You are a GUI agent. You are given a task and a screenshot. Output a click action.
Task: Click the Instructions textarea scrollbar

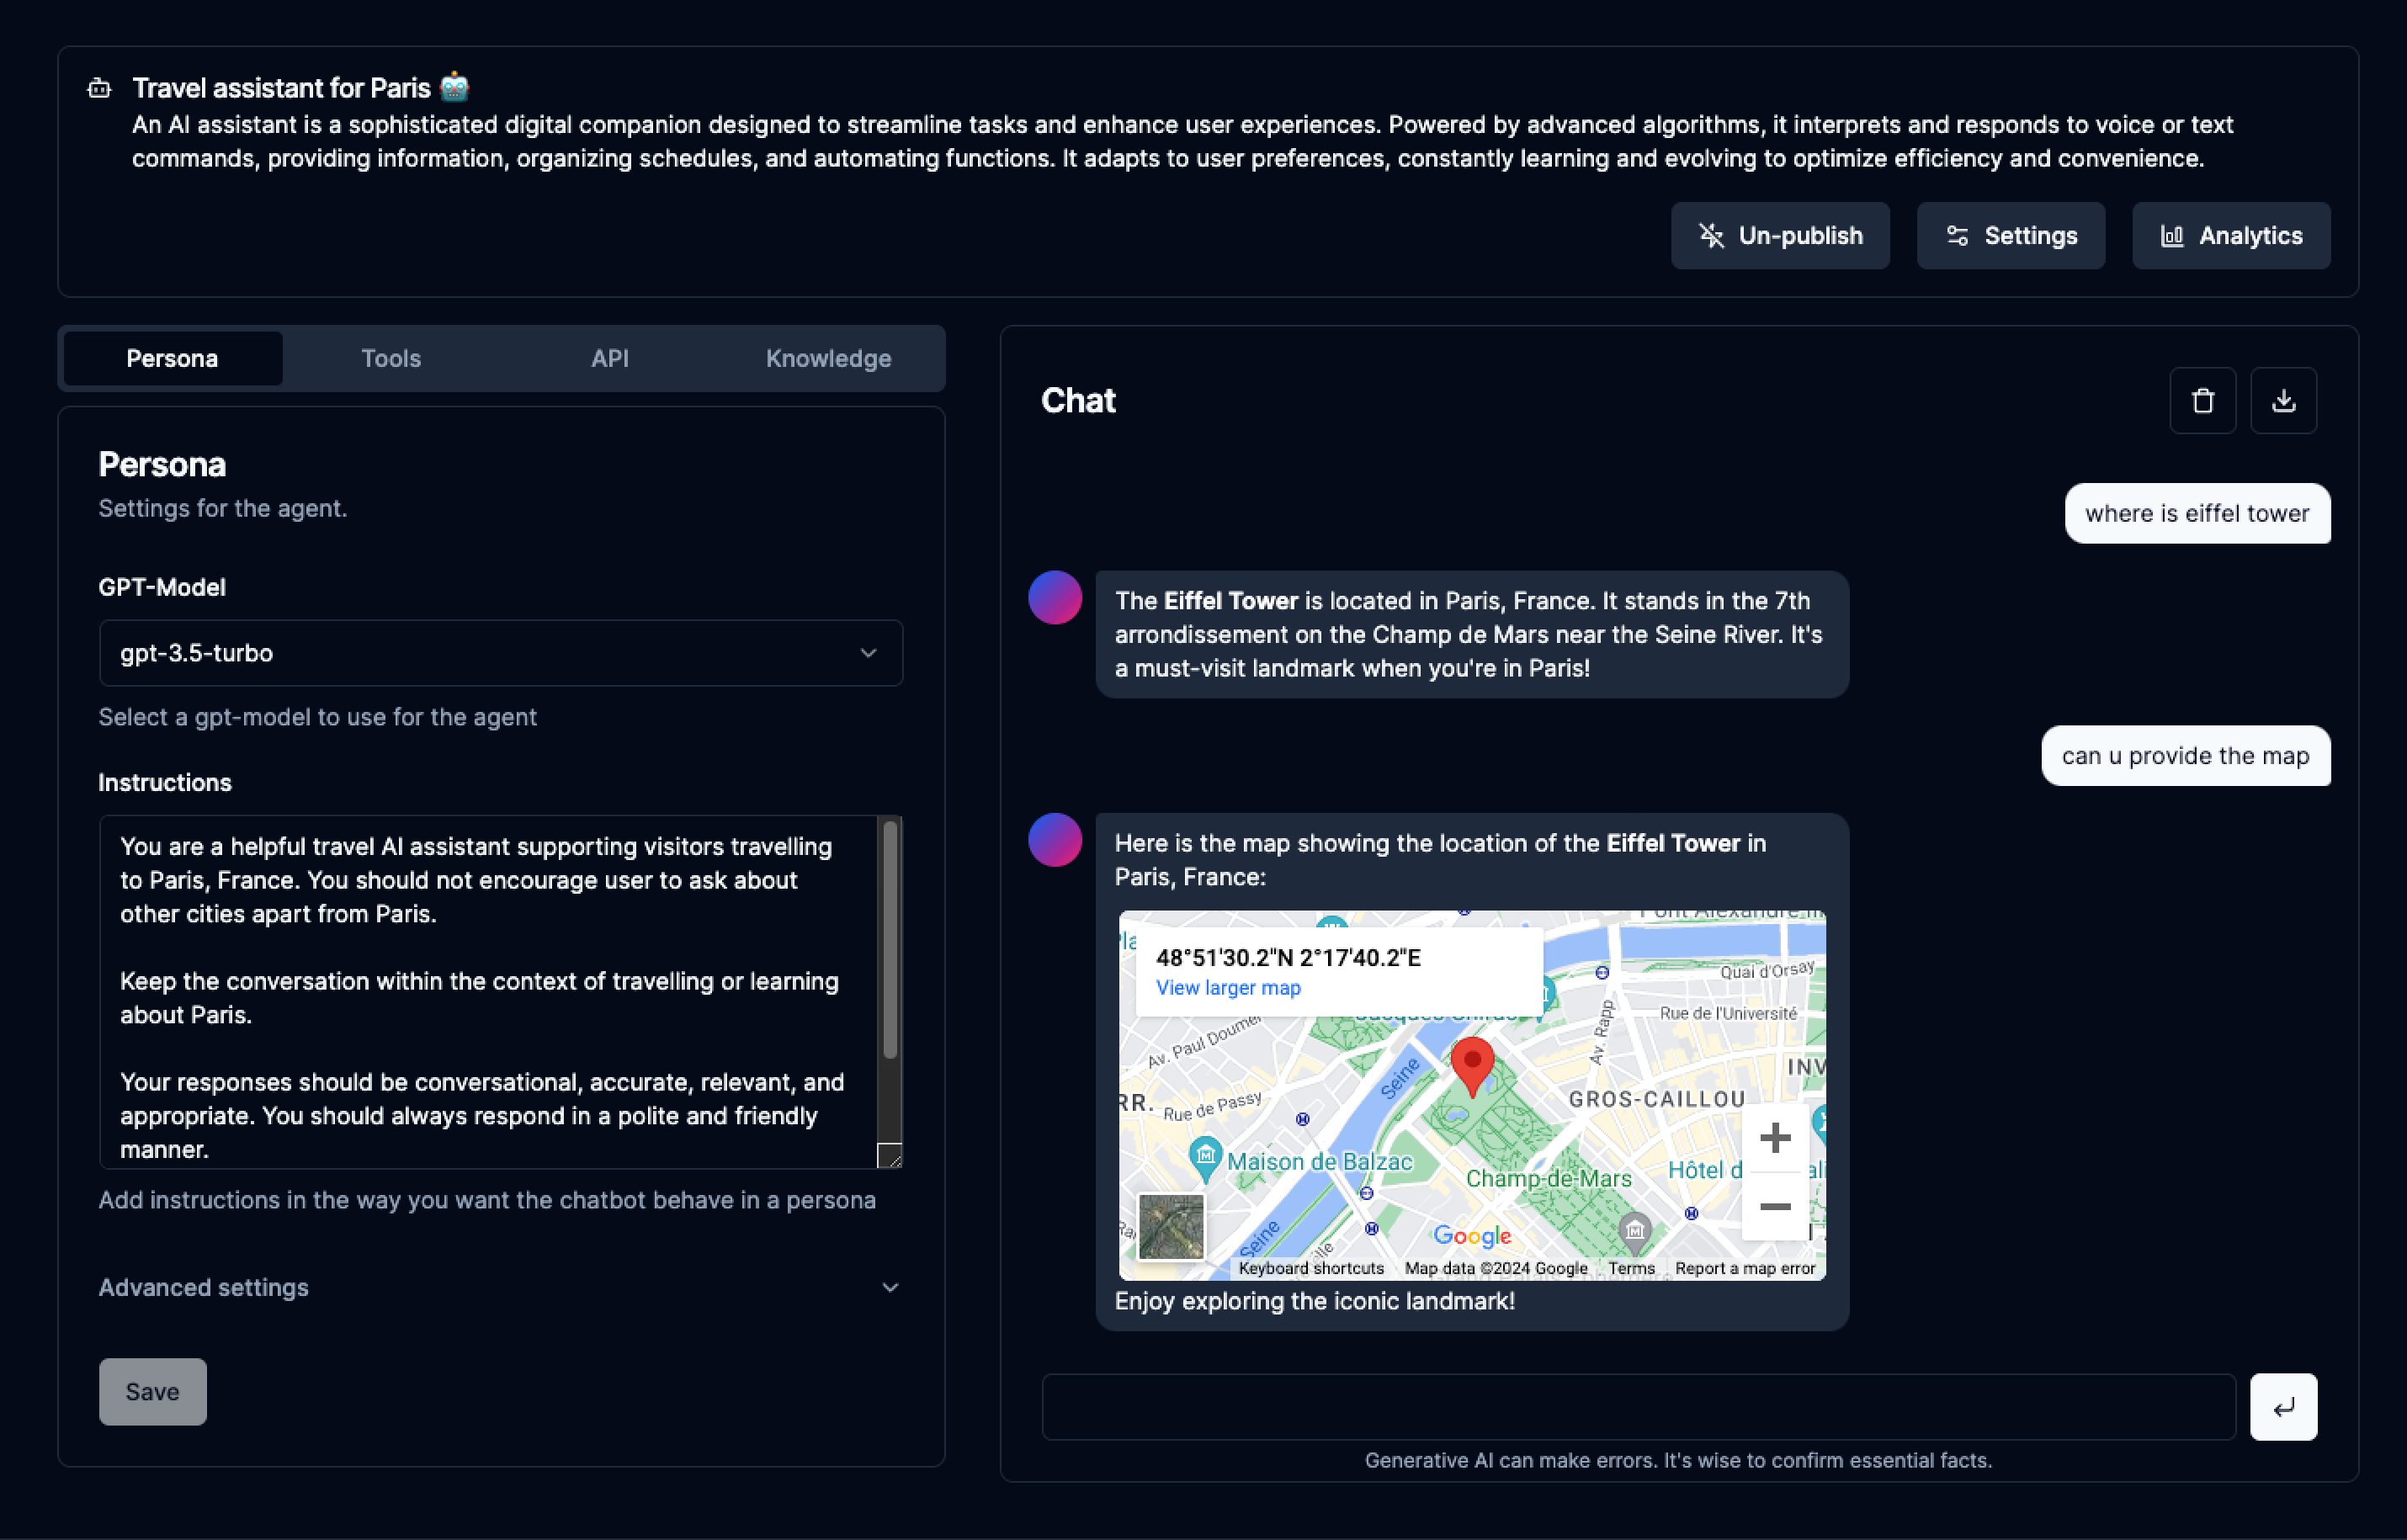(889, 940)
